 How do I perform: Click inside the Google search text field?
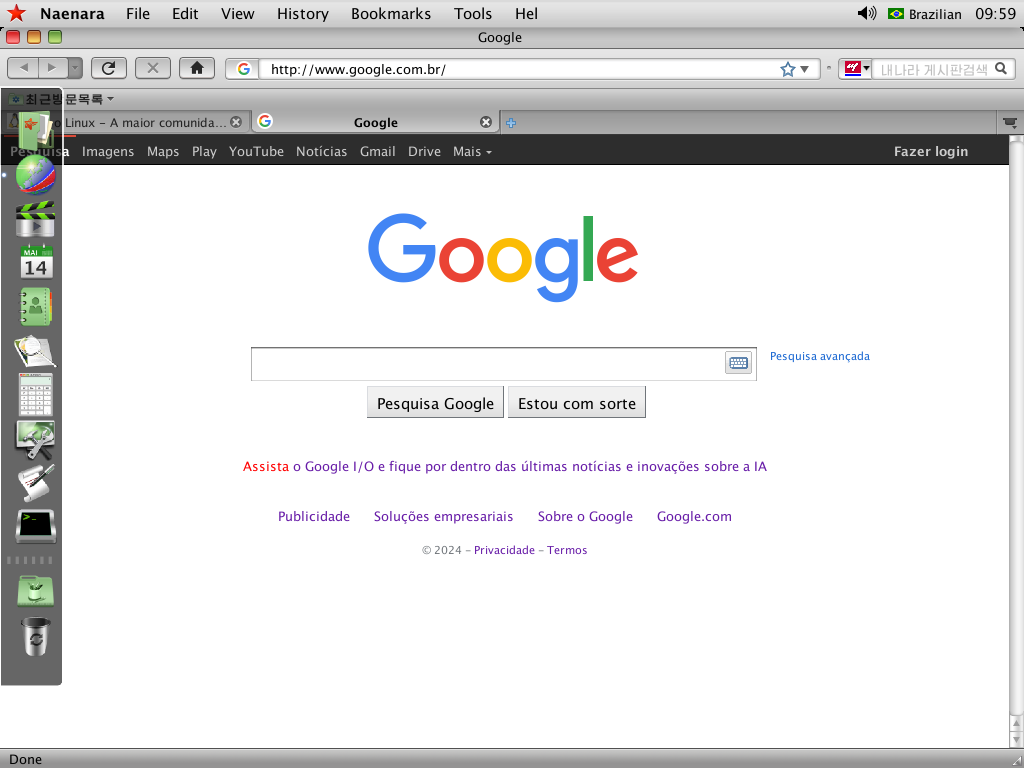488,364
